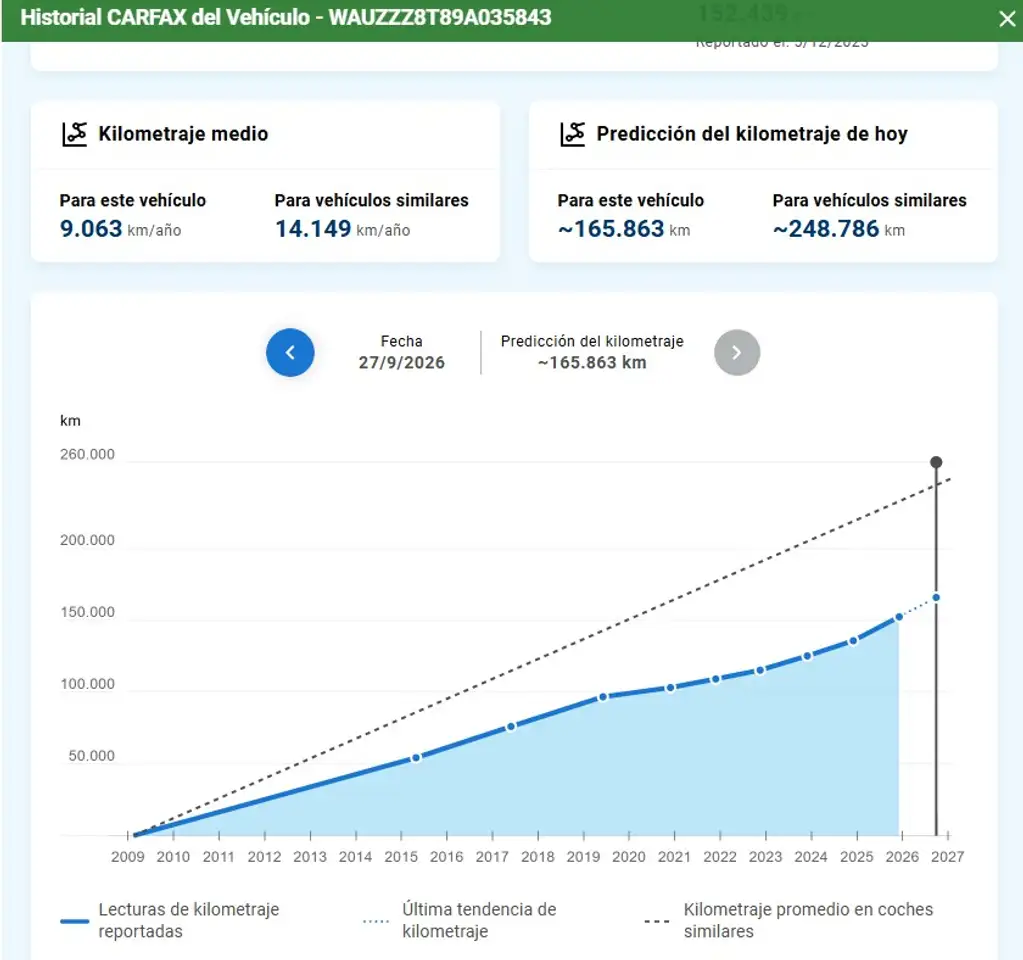Click the predicted mileage point on trend line
Screen dimensions: 1023x960
936,597
